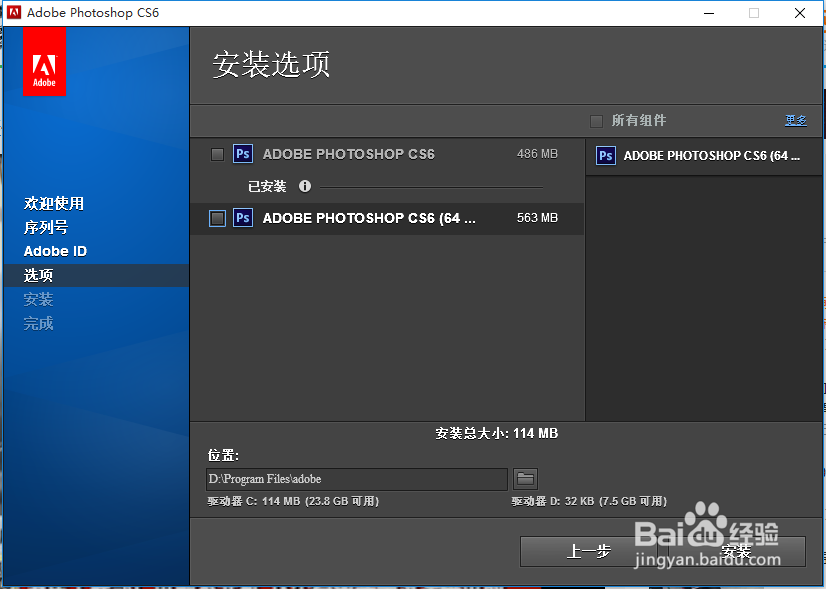
Task: Select the ADOBE PHOTOSHOP CS6 (64 ... row label
Action: pyautogui.click(x=369, y=218)
